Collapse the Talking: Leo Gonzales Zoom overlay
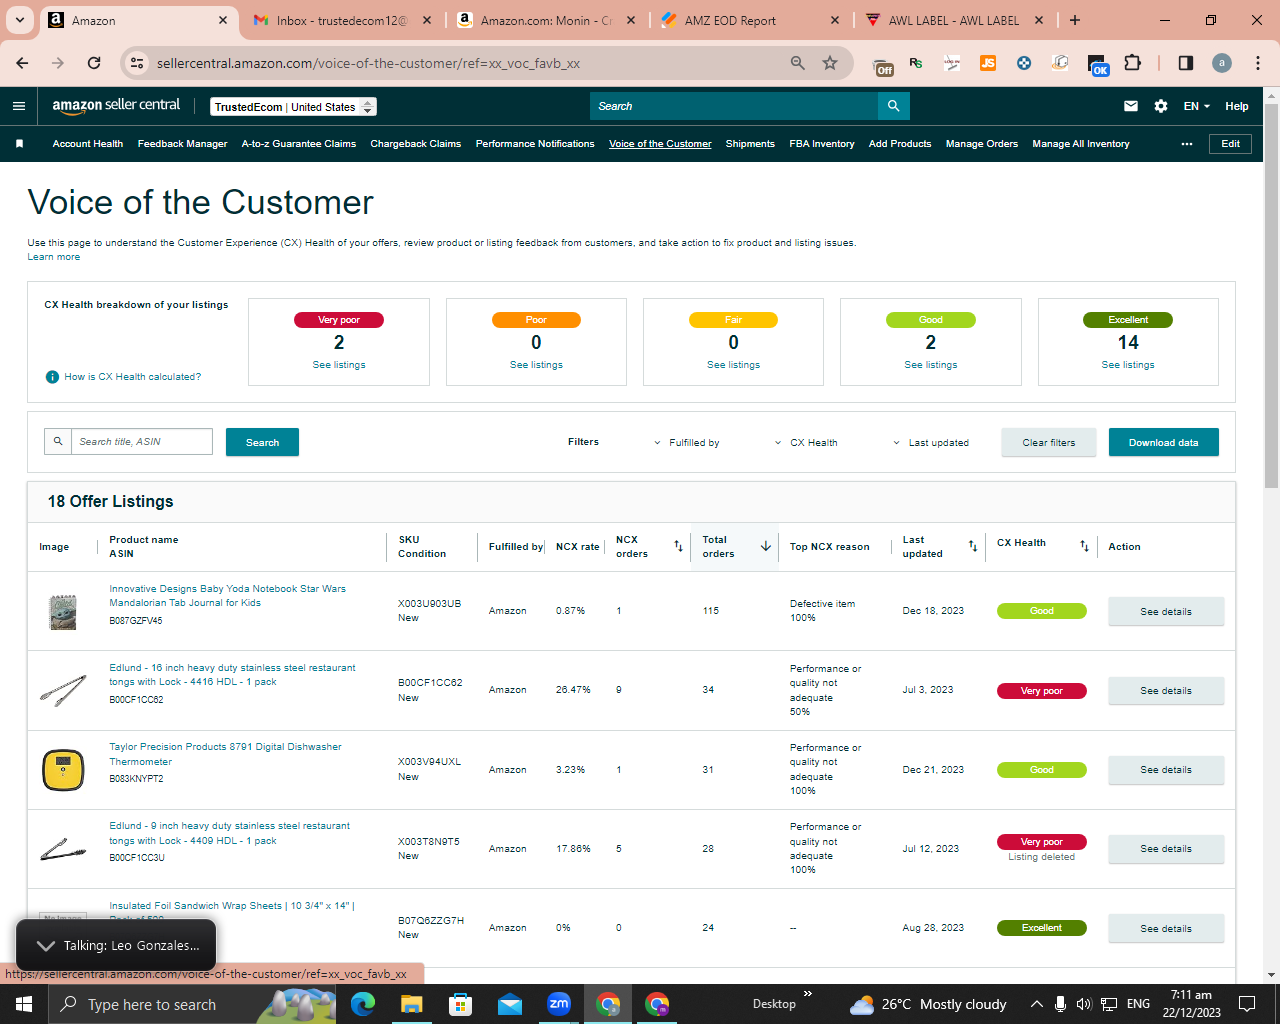 pyautogui.click(x=46, y=946)
